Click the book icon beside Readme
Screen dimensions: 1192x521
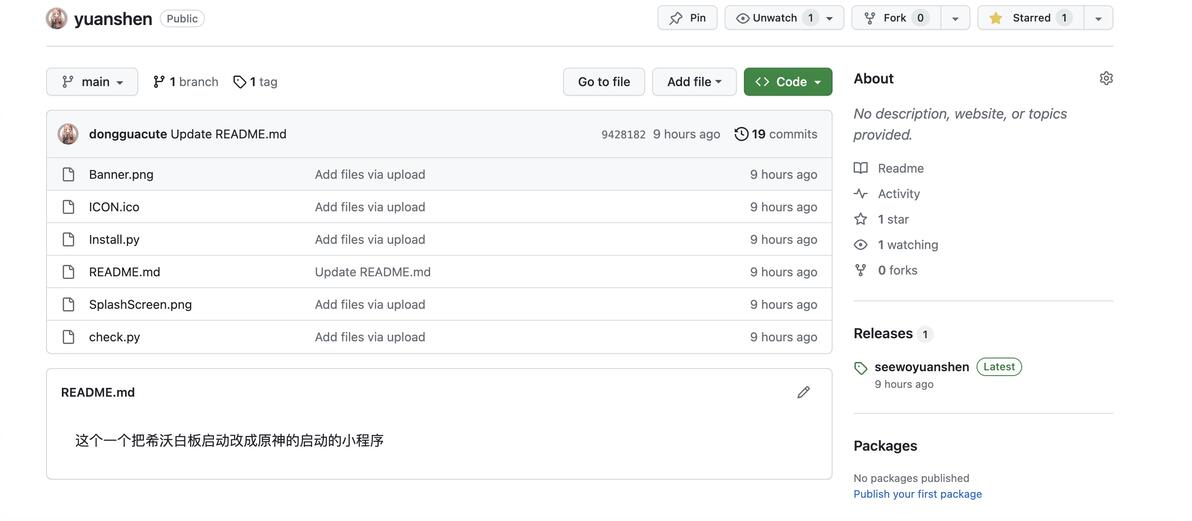(x=861, y=168)
